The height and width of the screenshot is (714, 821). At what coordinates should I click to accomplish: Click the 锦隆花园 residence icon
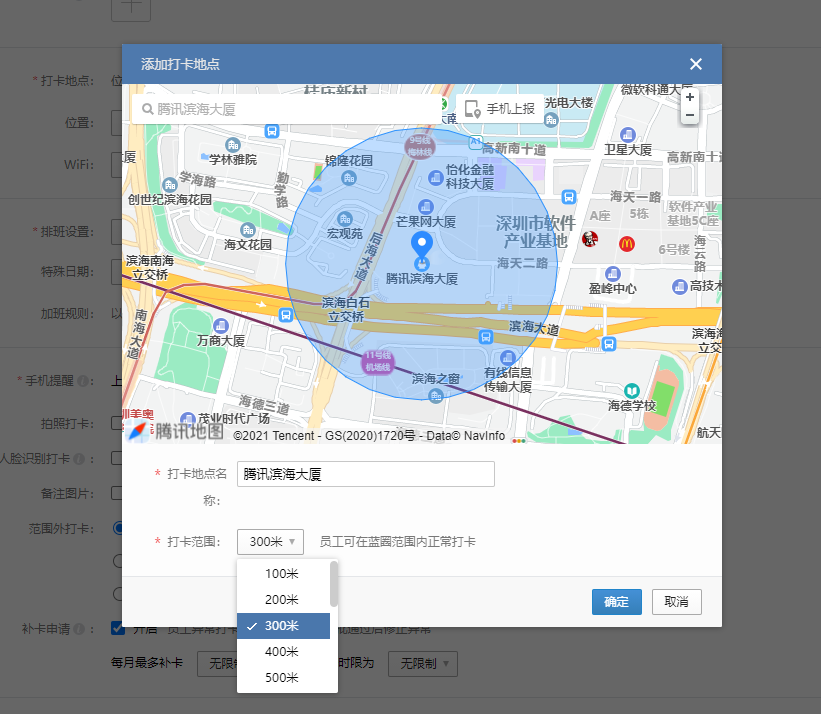coord(349,178)
